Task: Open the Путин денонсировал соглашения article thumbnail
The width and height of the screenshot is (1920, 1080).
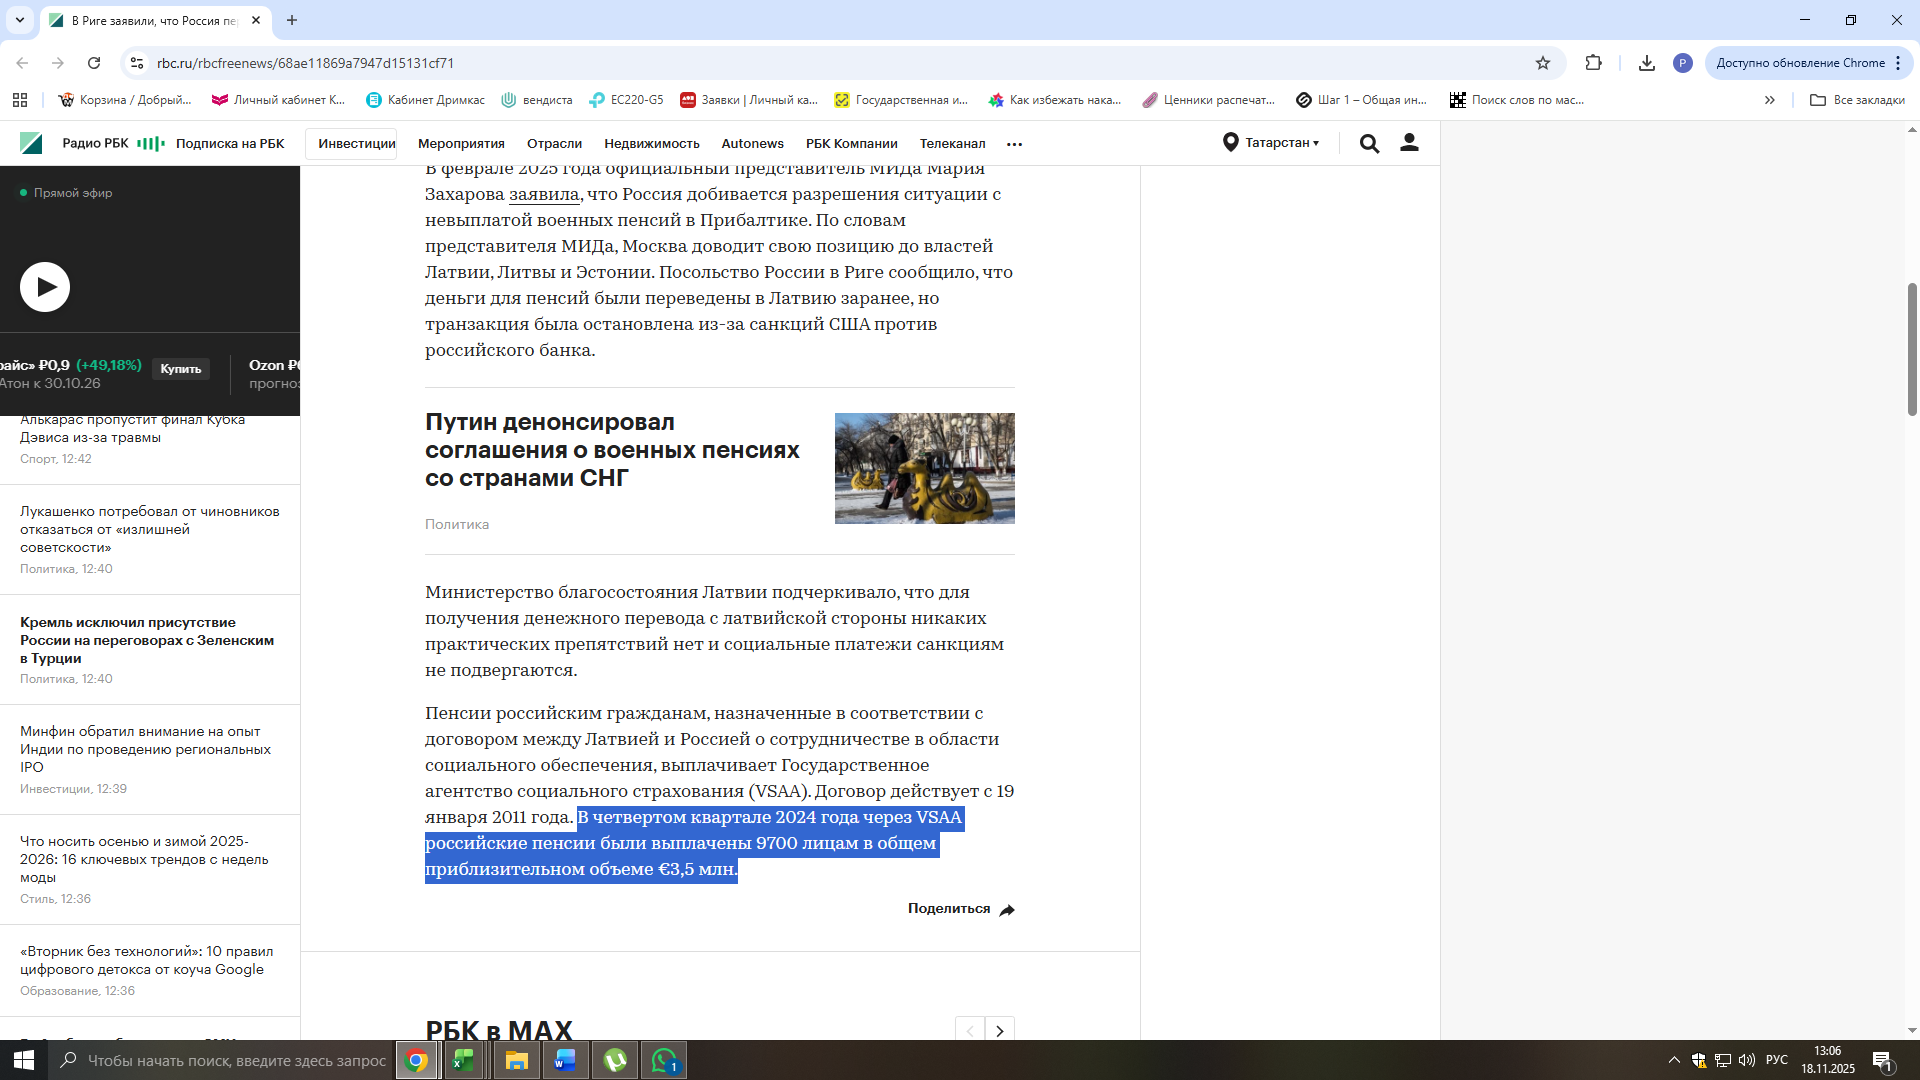Action: 924,468
